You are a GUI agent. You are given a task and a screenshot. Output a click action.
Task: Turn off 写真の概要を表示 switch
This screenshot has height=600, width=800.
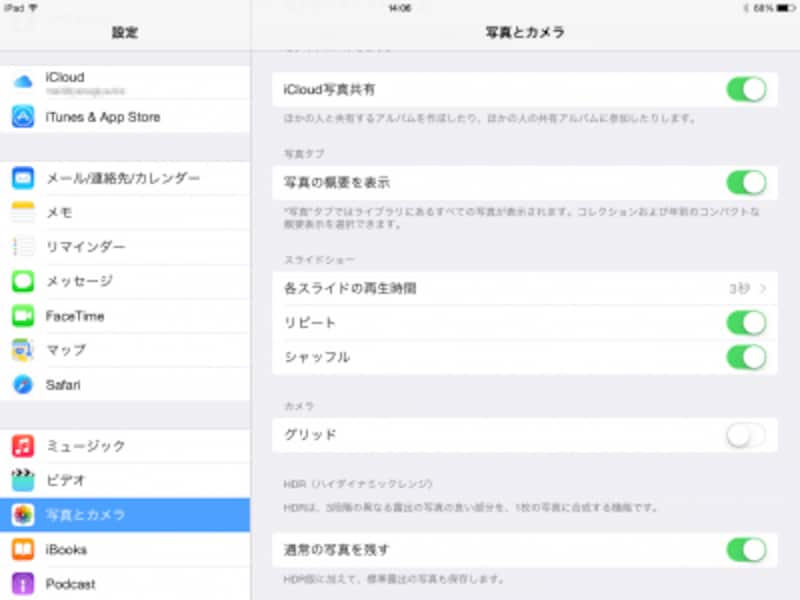[x=746, y=183]
